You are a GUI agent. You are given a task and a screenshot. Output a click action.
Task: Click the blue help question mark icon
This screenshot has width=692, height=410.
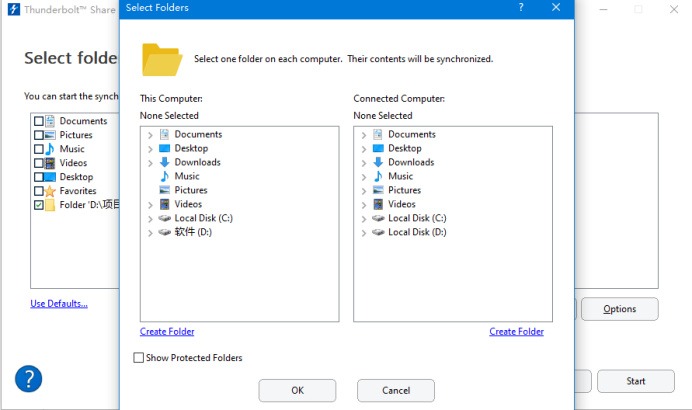point(28,379)
